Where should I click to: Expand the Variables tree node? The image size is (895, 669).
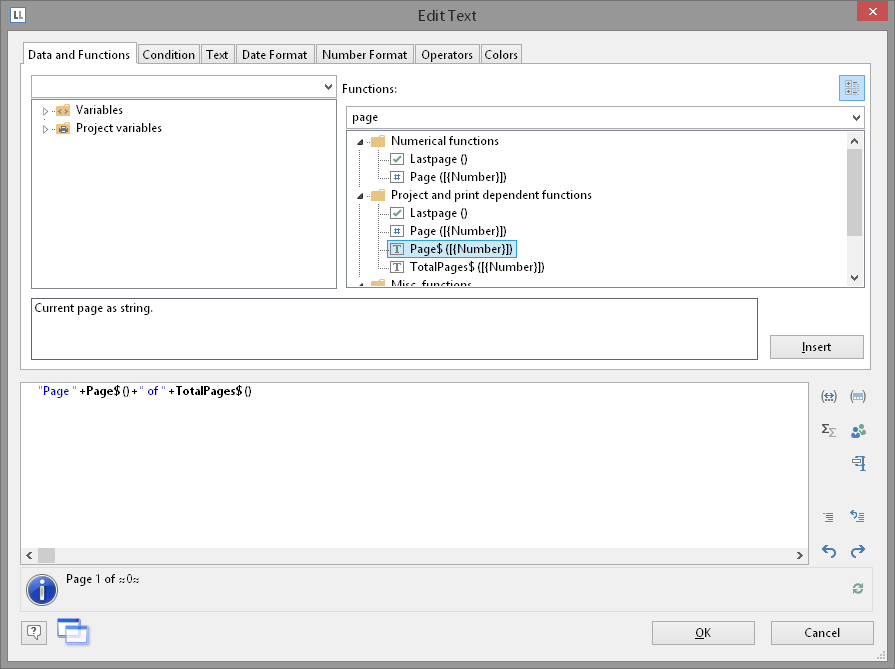pyautogui.click(x=45, y=111)
